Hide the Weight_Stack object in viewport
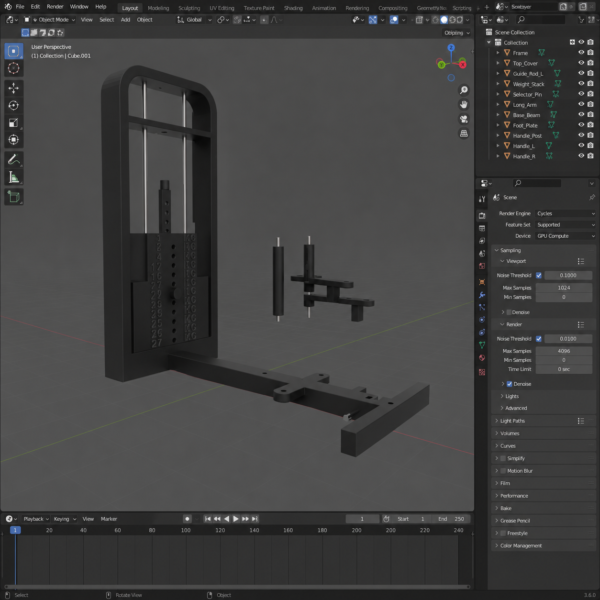 (x=581, y=83)
